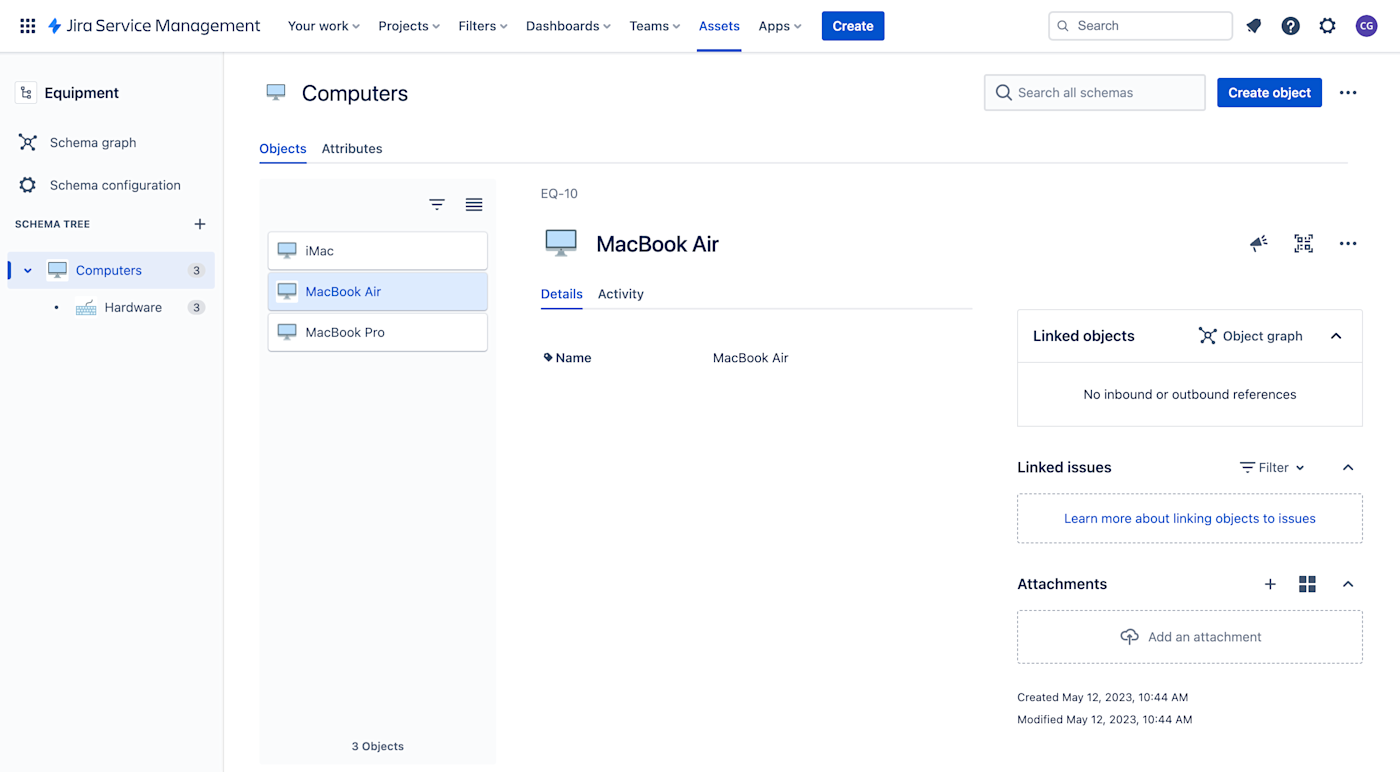
Task: Click the Object graph icon
Action: click(1208, 336)
